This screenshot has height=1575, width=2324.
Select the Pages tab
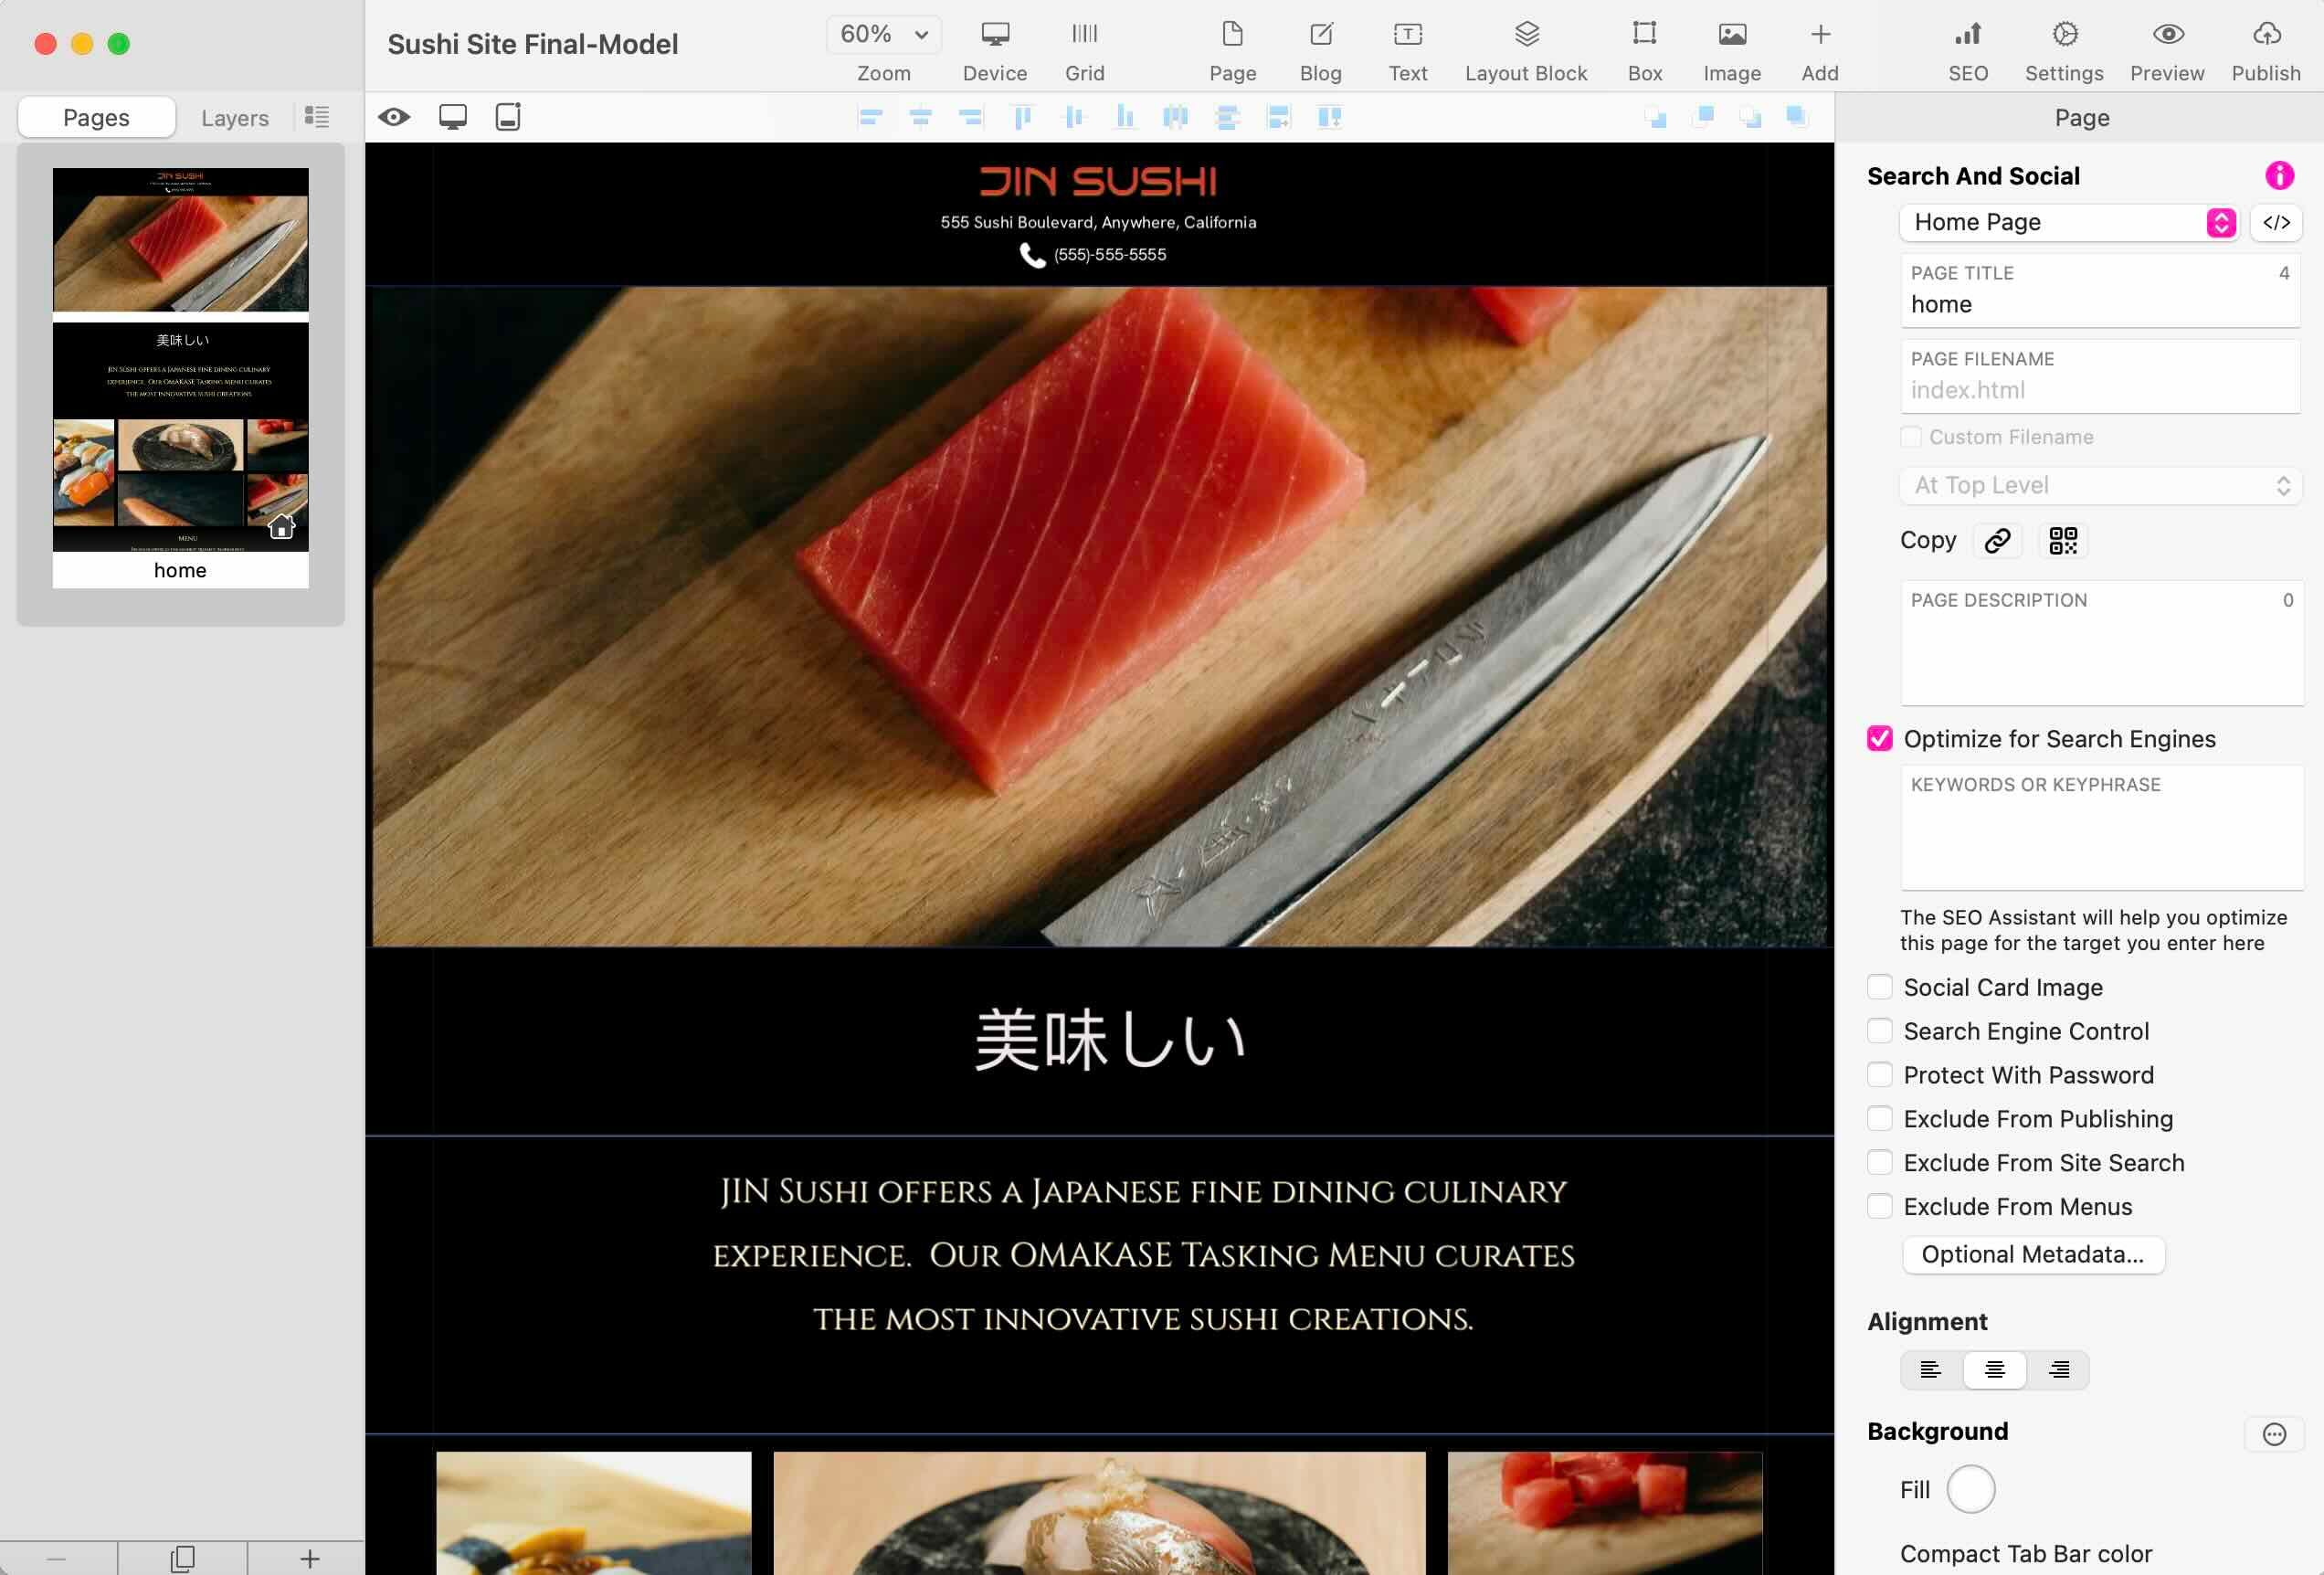tap(96, 118)
